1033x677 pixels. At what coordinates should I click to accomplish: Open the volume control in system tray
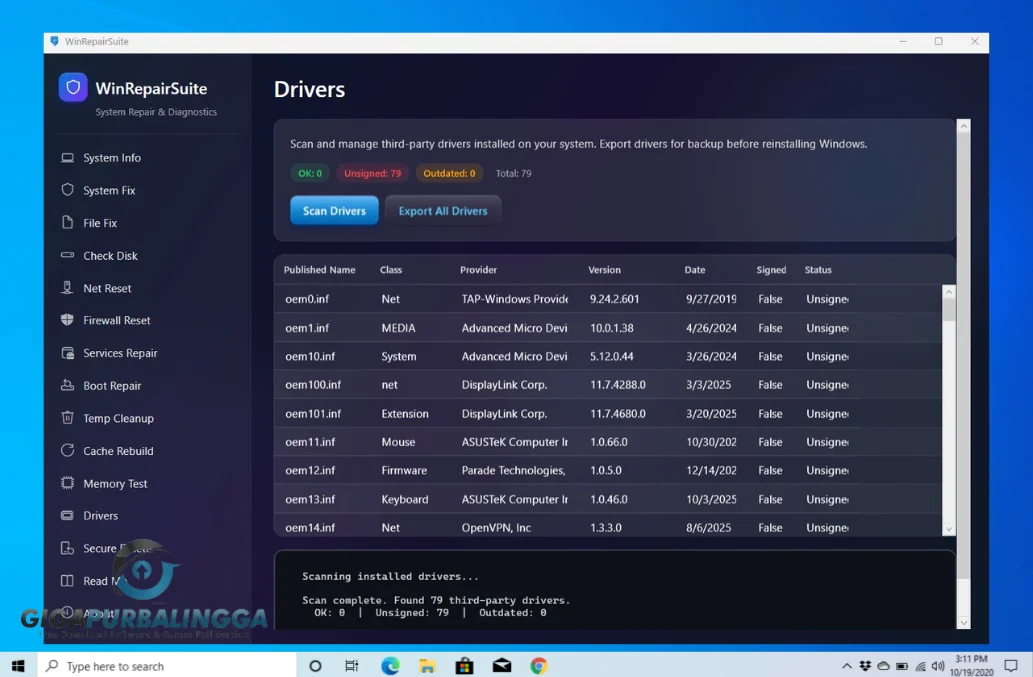[x=938, y=666]
